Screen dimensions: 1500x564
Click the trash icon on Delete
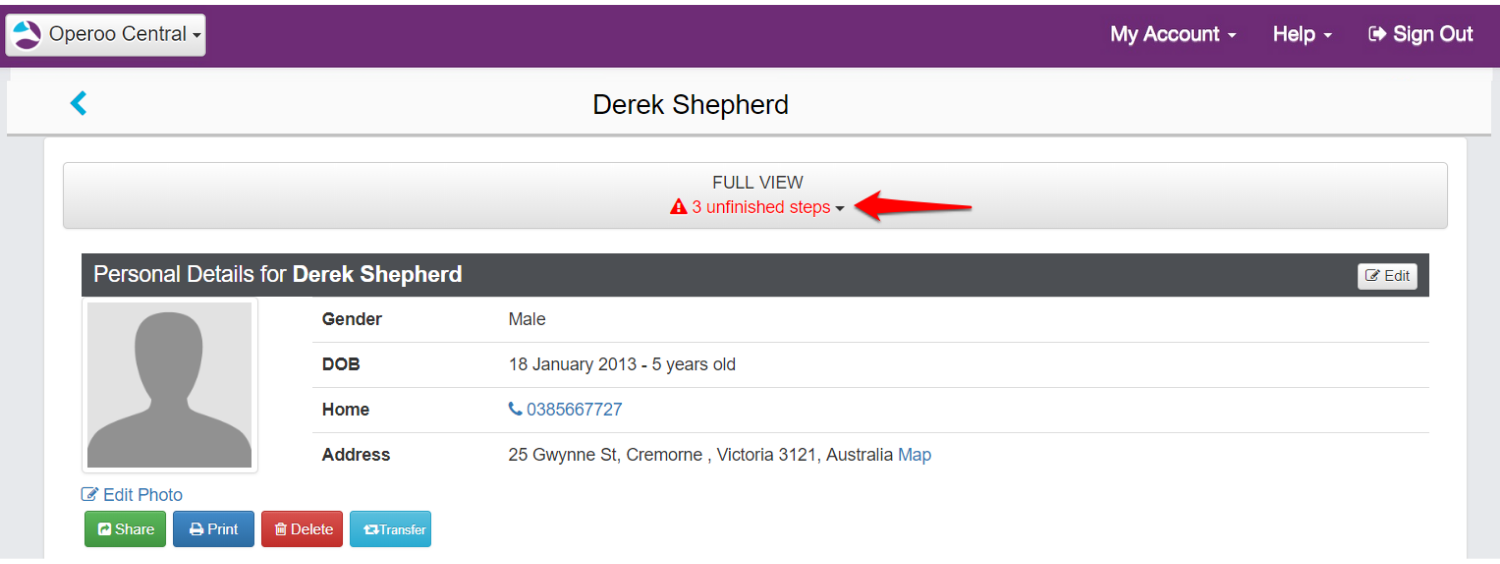click(280, 529)
